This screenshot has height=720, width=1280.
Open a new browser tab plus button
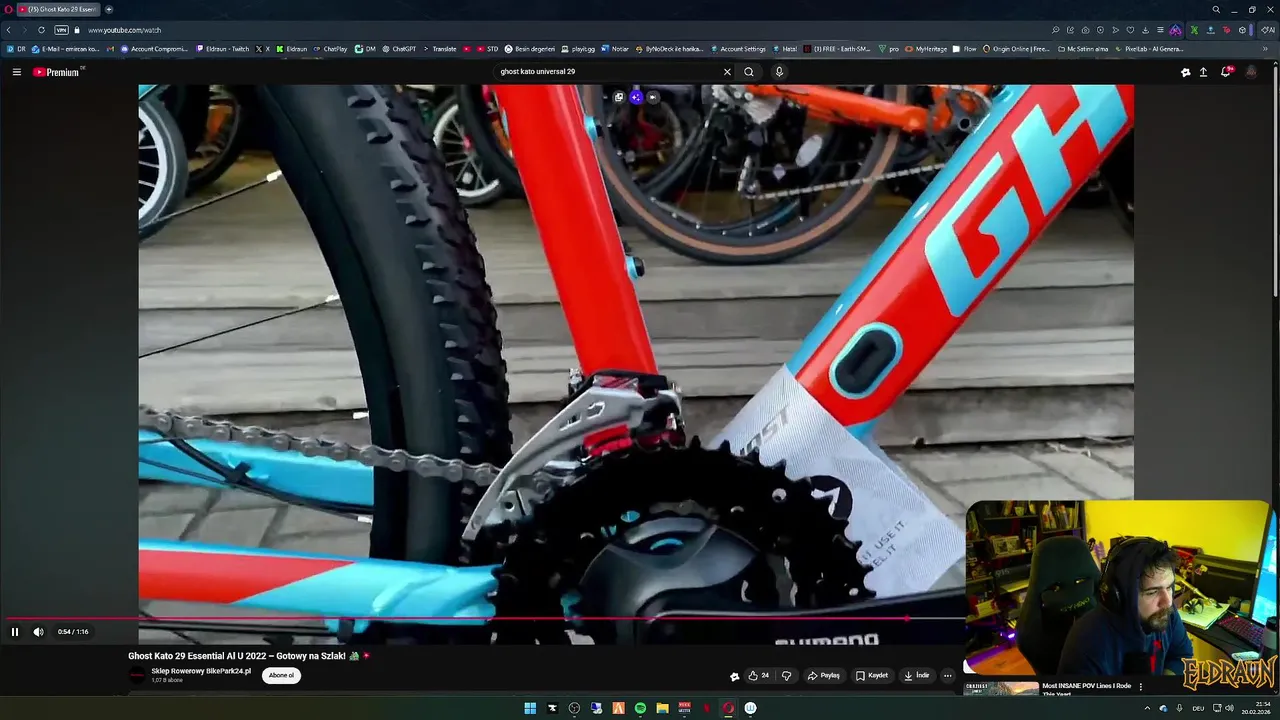click(109, 9)
